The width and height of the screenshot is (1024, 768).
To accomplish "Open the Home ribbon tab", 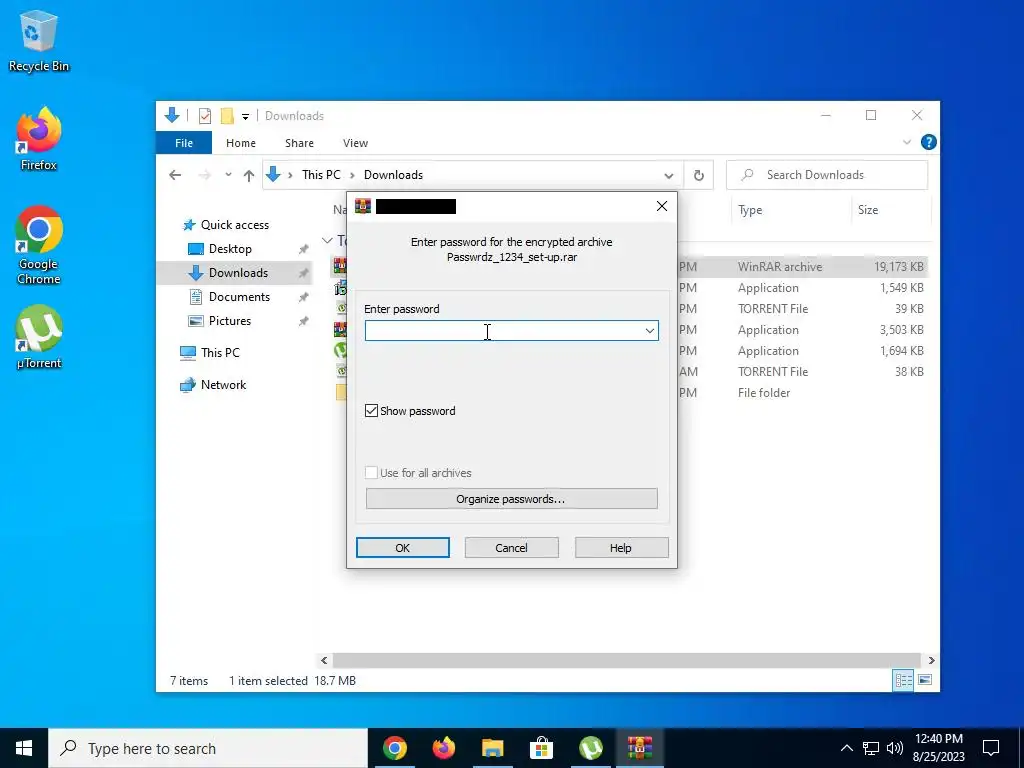I will (241, 143).
